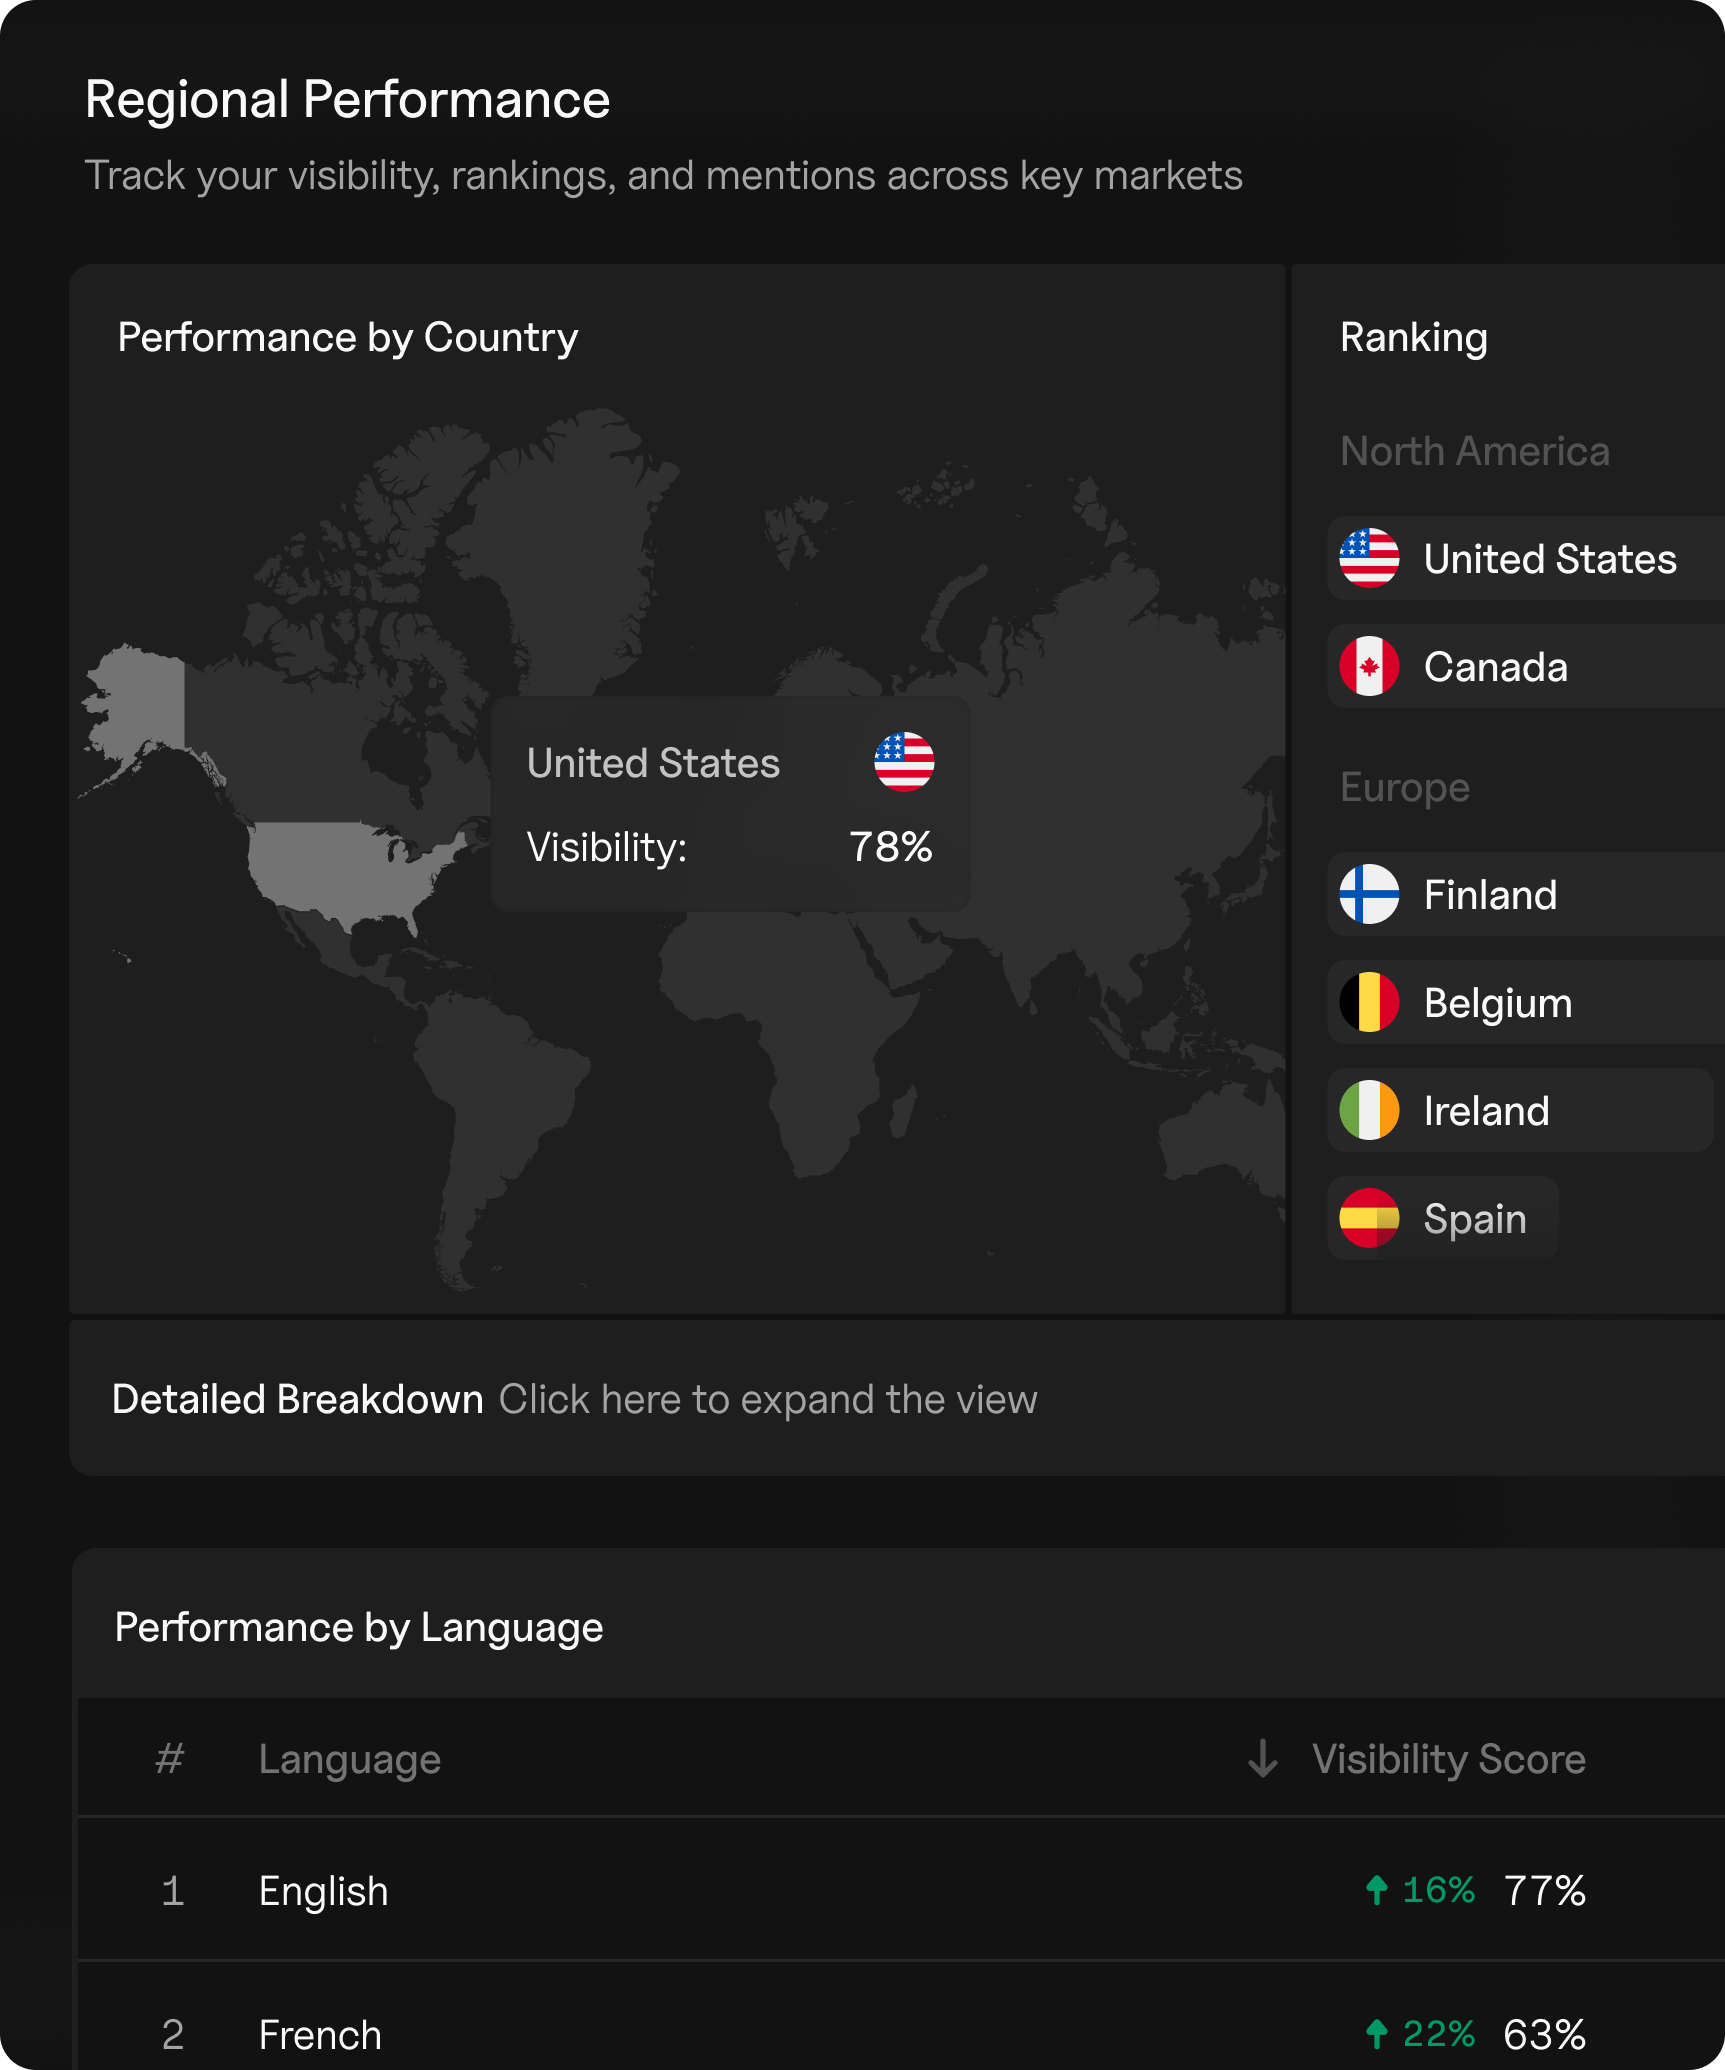The image size is (1725, 2070).
Task: Click the United States flag in ranking list
Action: point(1369,558)
